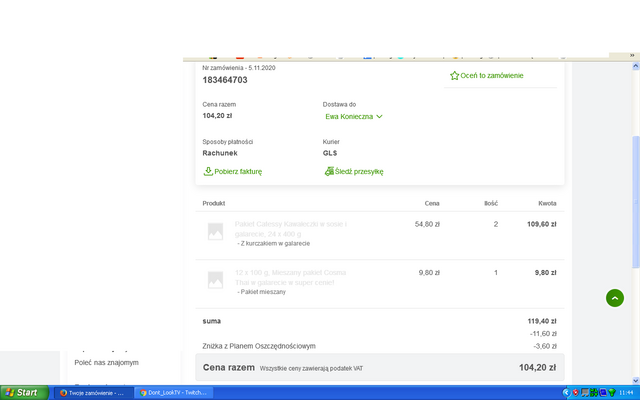The height and width of the screenshot is (400, 640).
Task: Click the Śledź przesyłkę link
Action: pos(359,171)
